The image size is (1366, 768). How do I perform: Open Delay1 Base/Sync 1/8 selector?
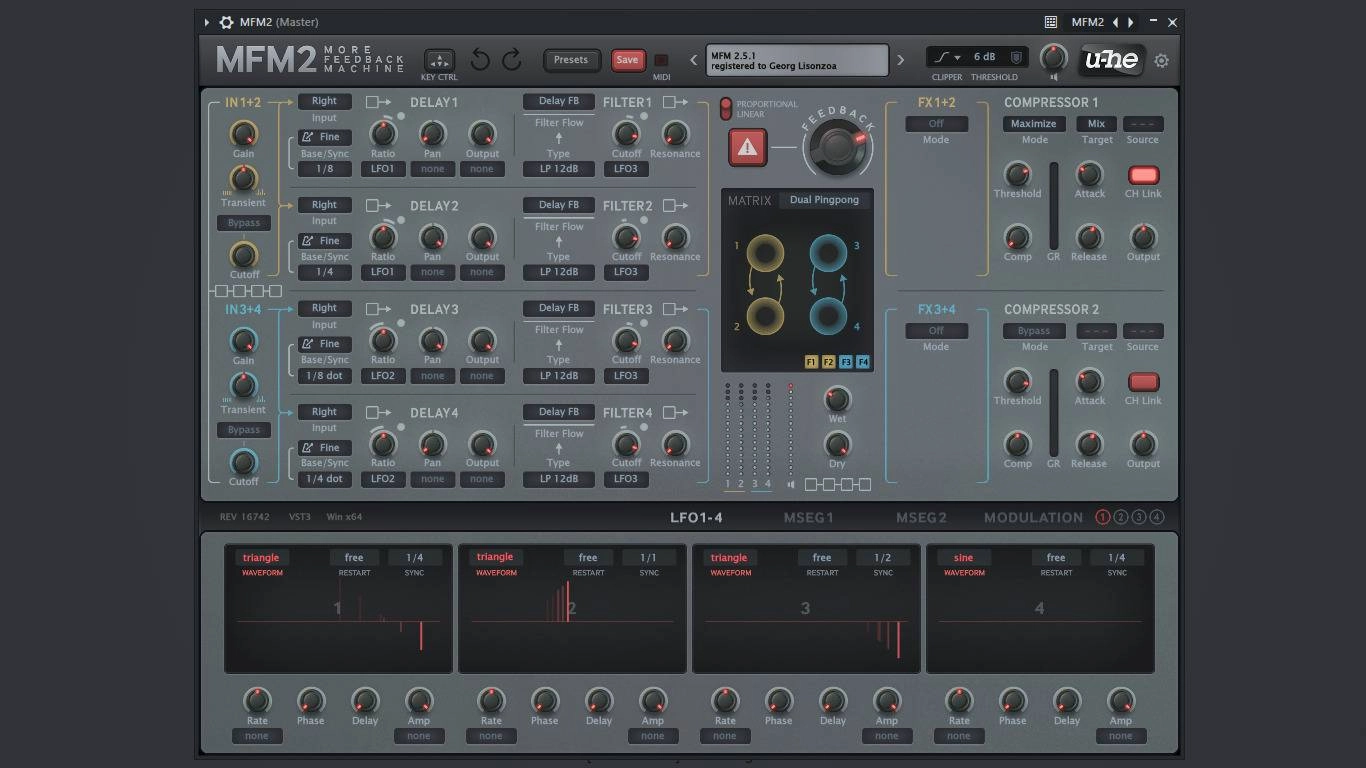coord(324,169)
